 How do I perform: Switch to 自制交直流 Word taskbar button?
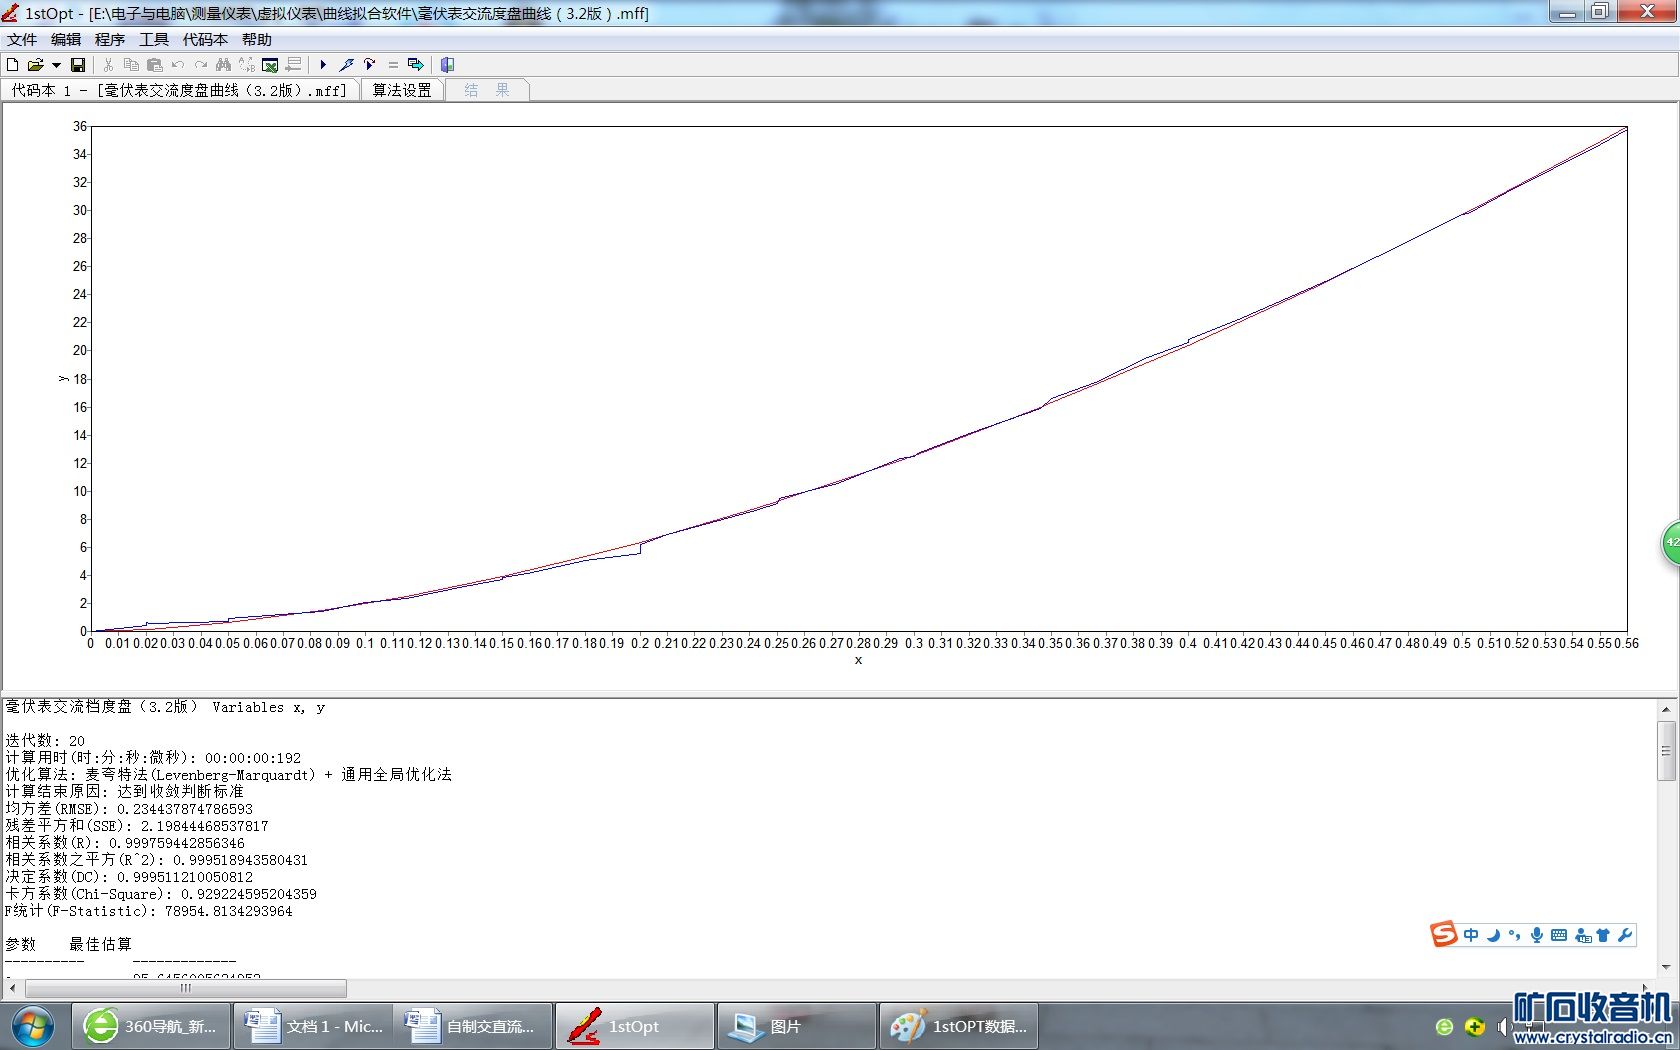[473, 1026]
